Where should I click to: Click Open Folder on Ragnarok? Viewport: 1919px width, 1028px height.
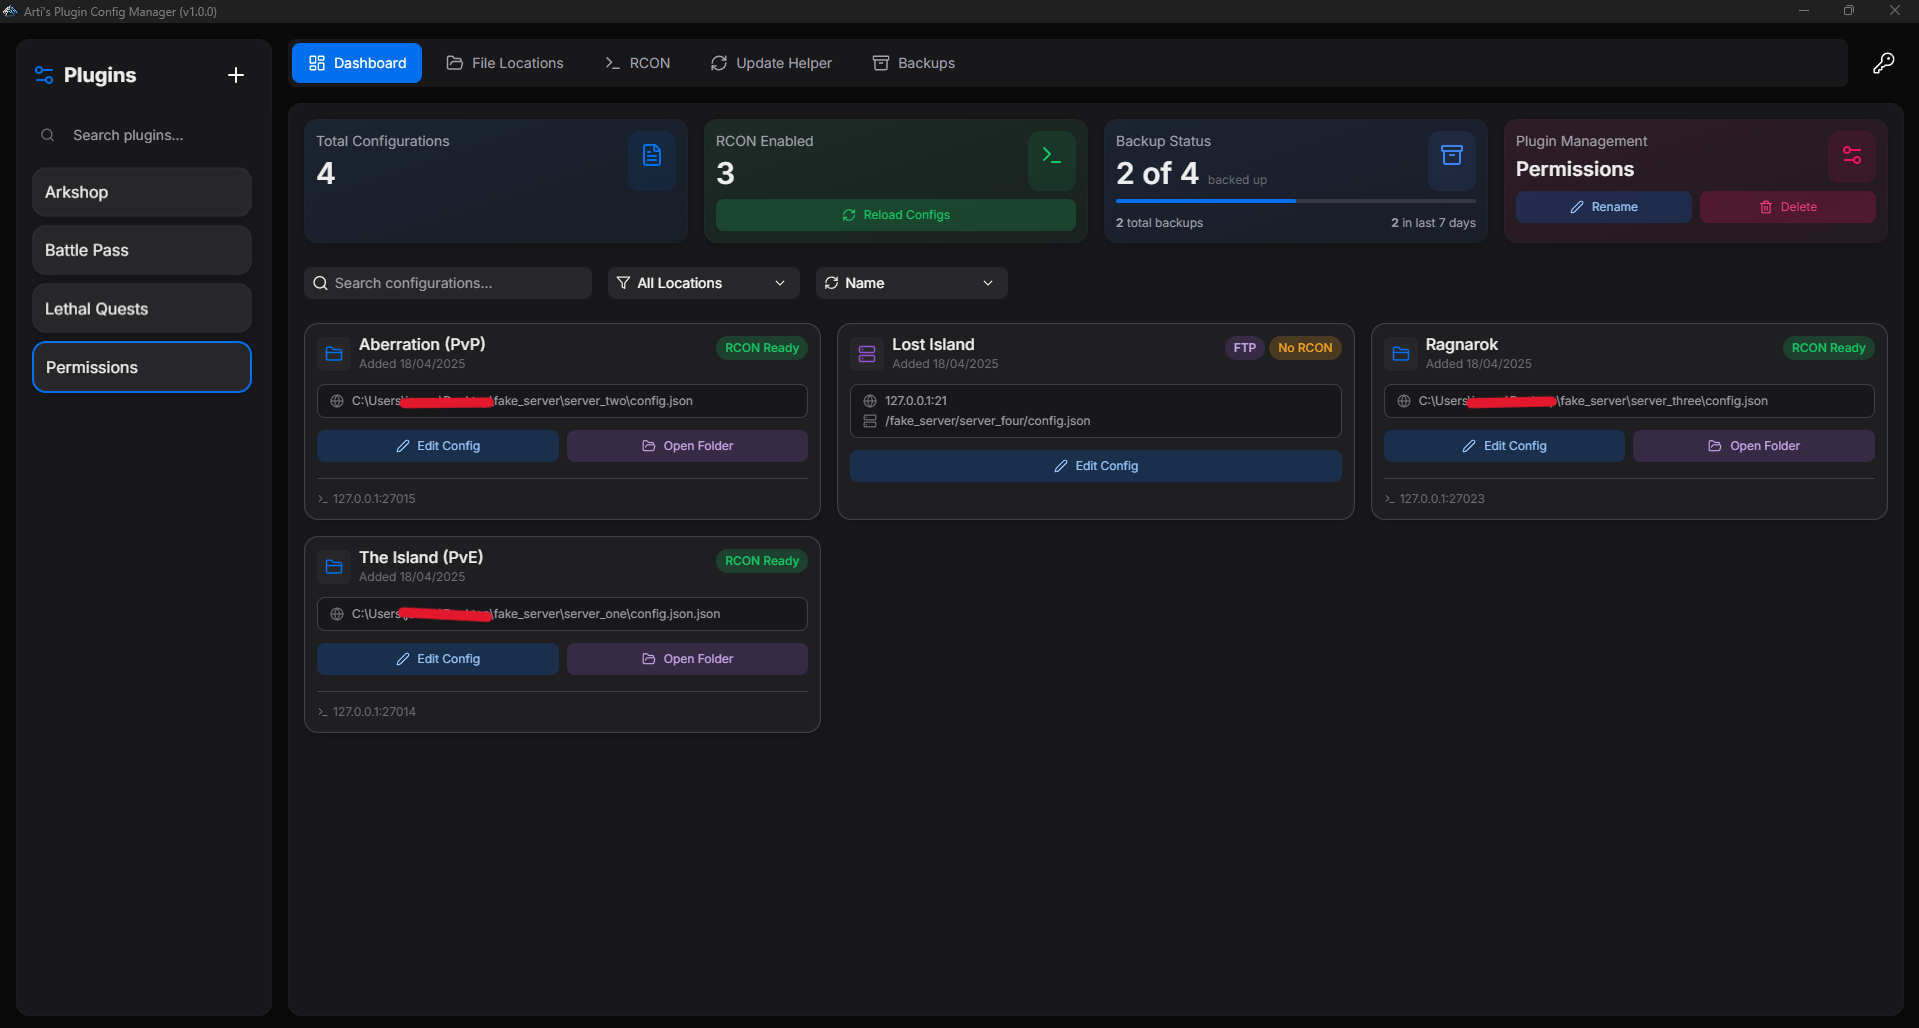point(1754,446)
